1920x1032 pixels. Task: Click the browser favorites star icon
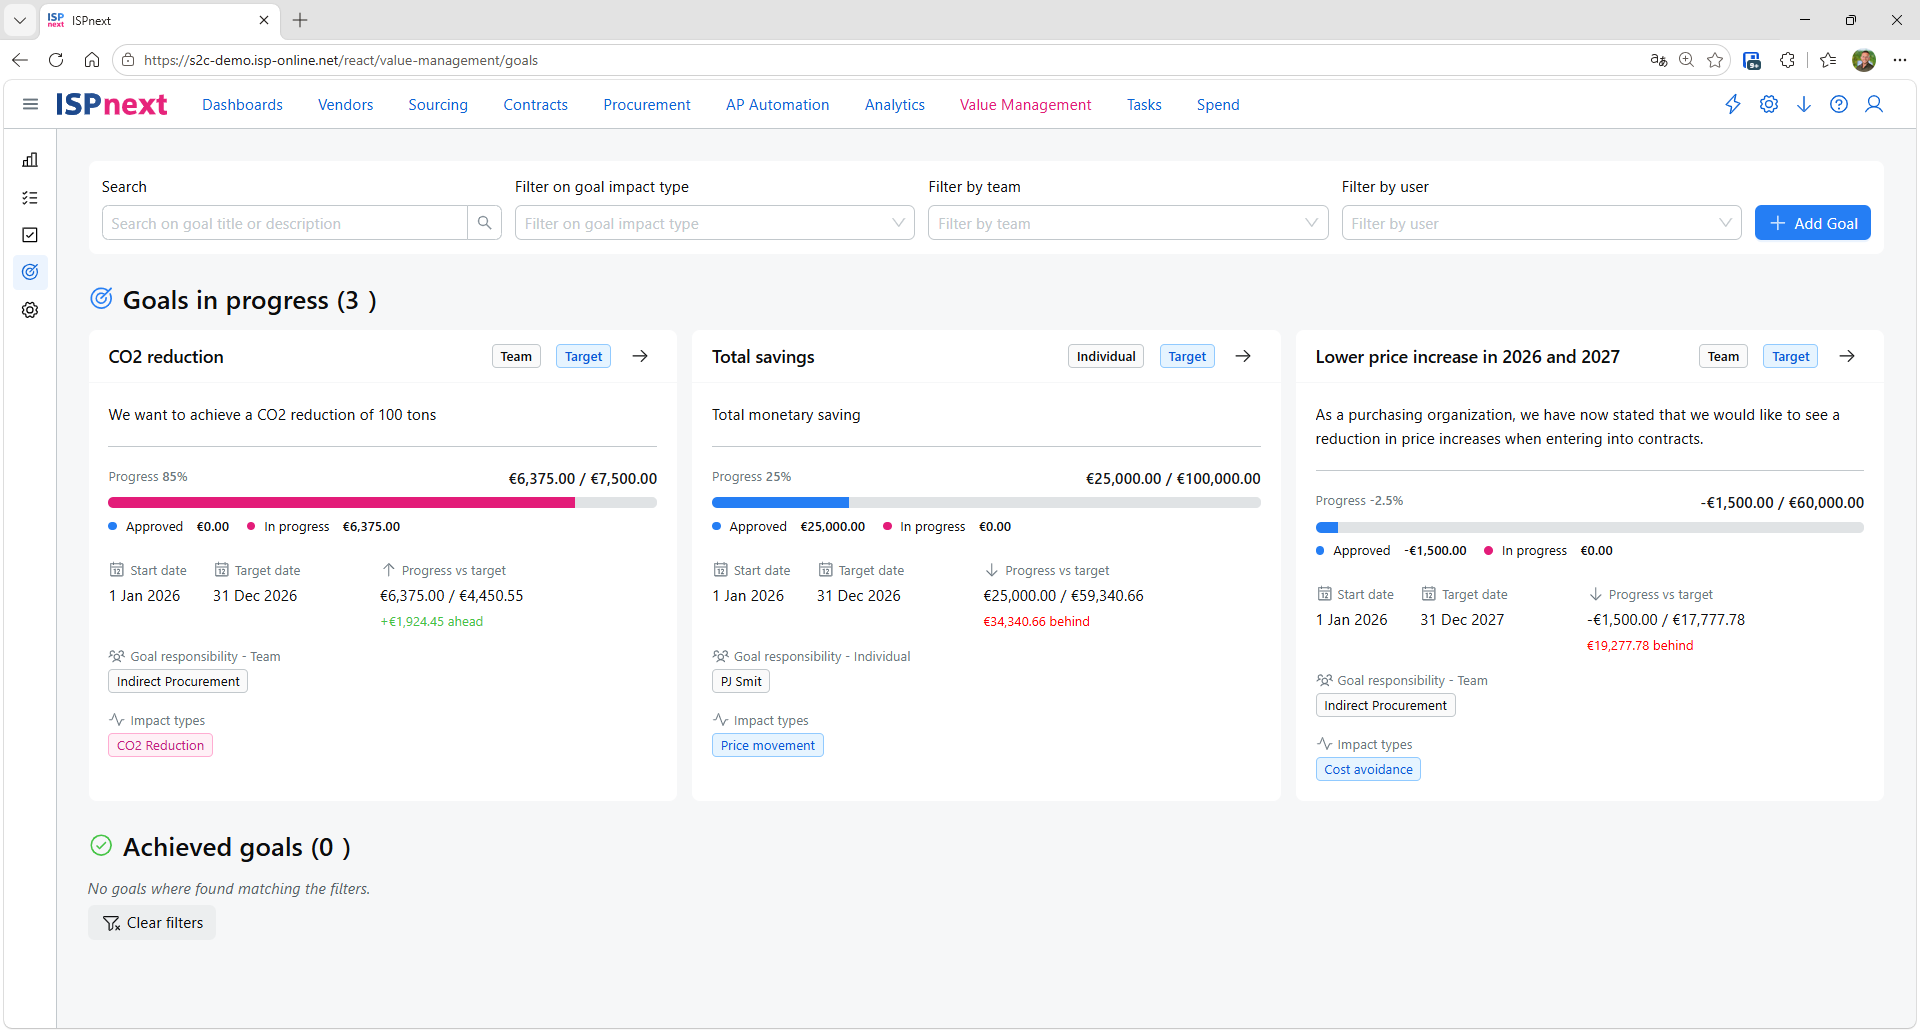pyautogui.click(x=1715, y=60)
